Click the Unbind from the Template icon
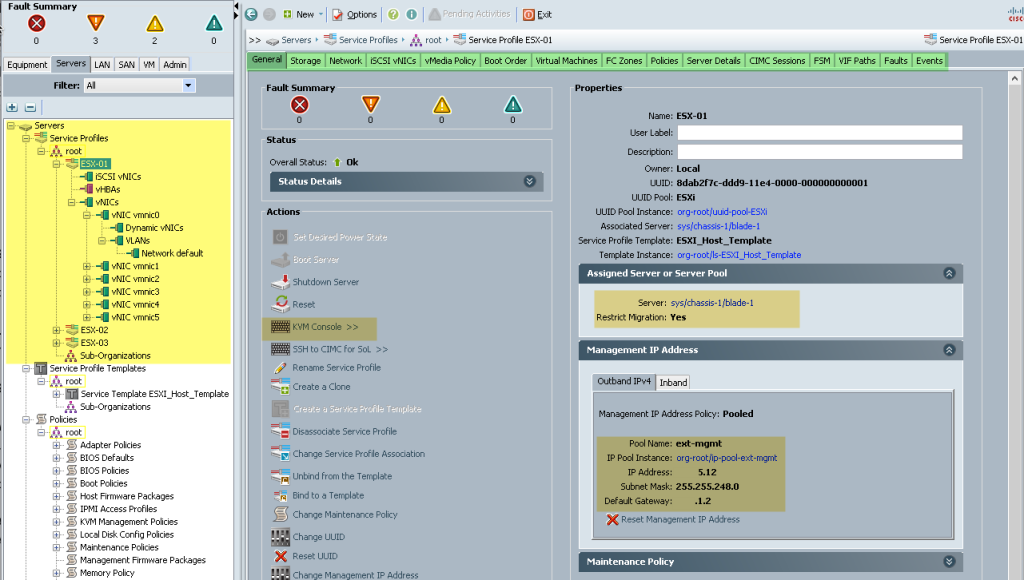The image size is (1024, 580). click(x=280, y=476)
